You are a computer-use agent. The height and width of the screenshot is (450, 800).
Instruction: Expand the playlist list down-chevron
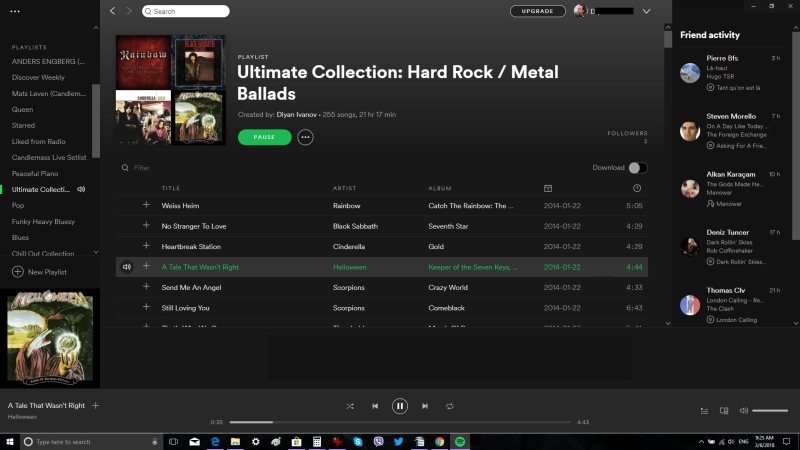tap(96, 253)
